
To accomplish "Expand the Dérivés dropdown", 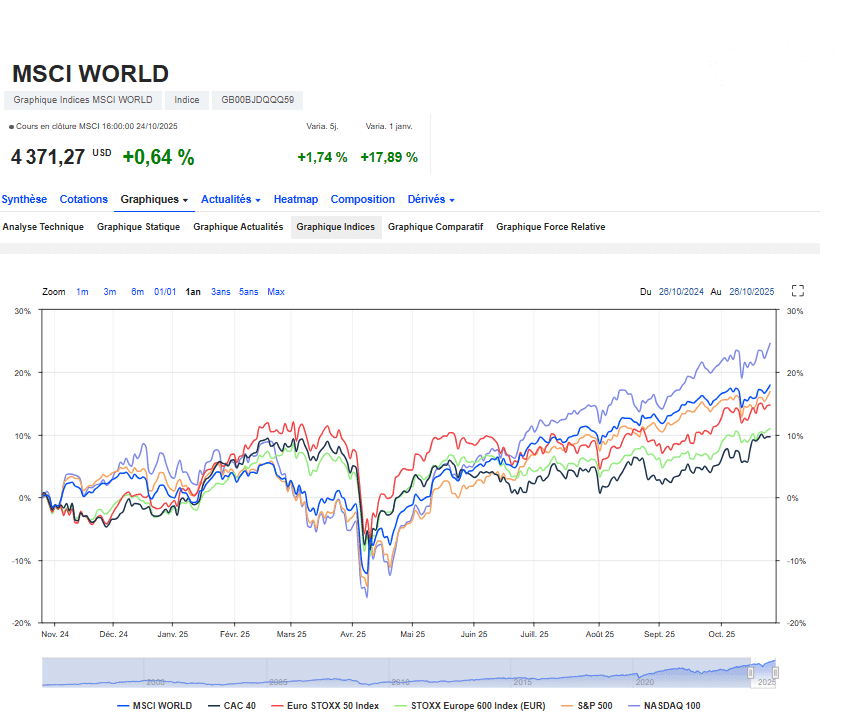I will 428,199.
